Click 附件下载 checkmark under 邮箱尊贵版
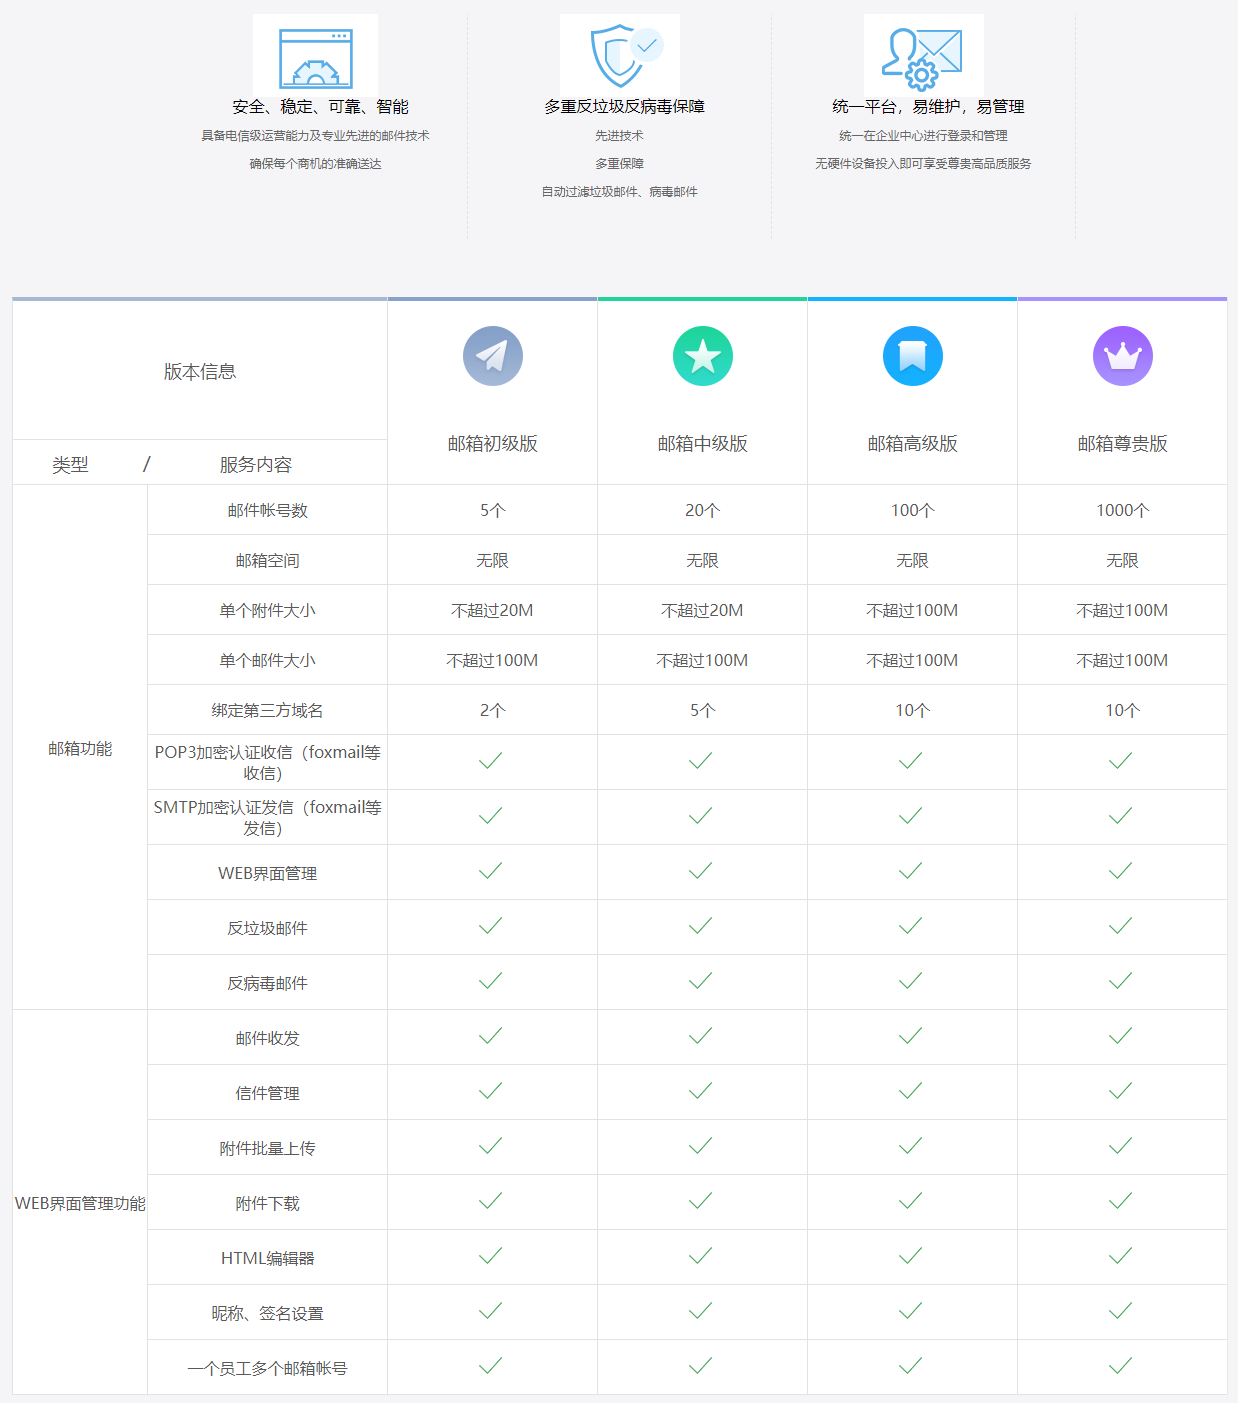Viewport: 1238px width, 1403px height. pyautogui.click(x=1121, y=1201)
